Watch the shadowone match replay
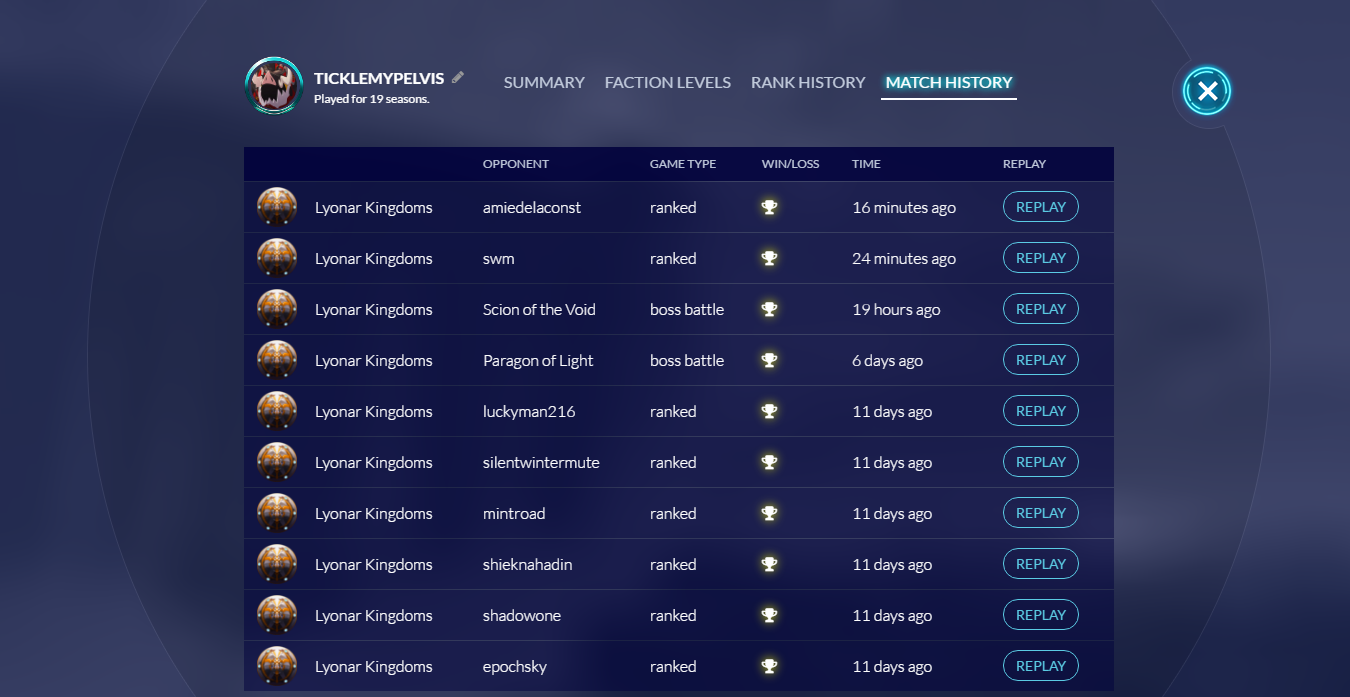Viewport: 1350px width, 697px height. (x=1041, y=615)
